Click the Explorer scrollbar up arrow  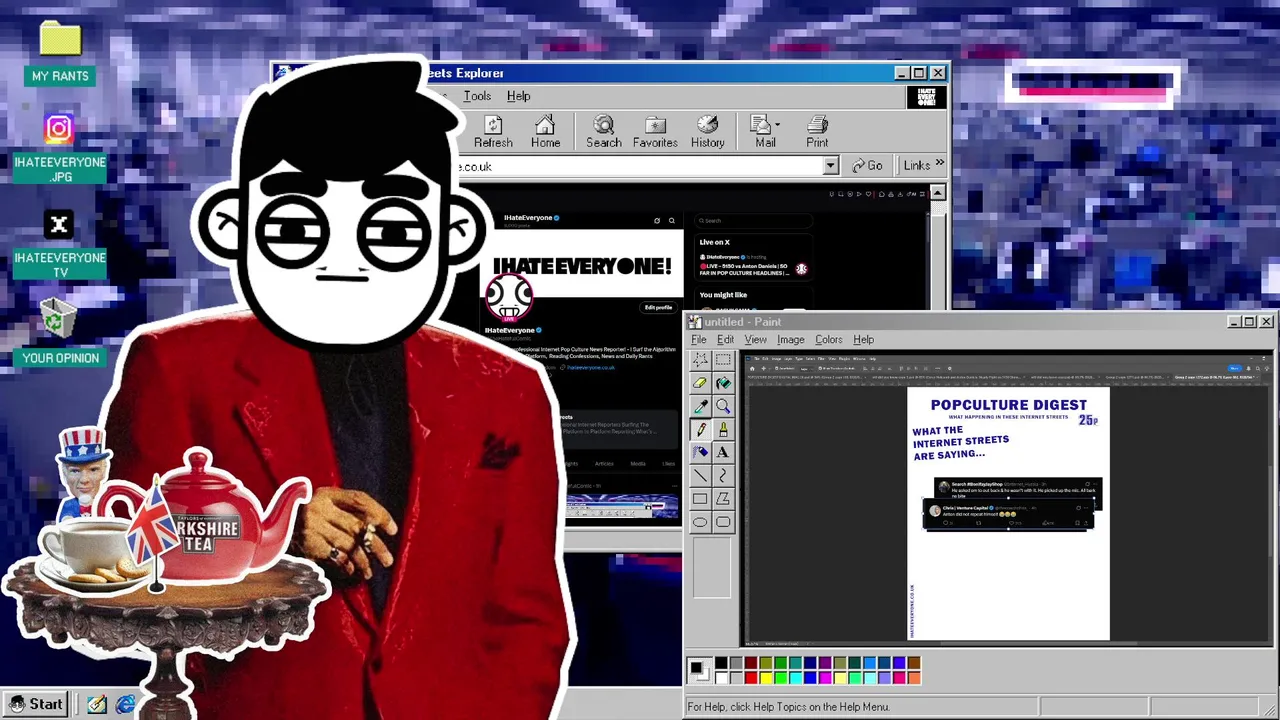pos(938,193)
